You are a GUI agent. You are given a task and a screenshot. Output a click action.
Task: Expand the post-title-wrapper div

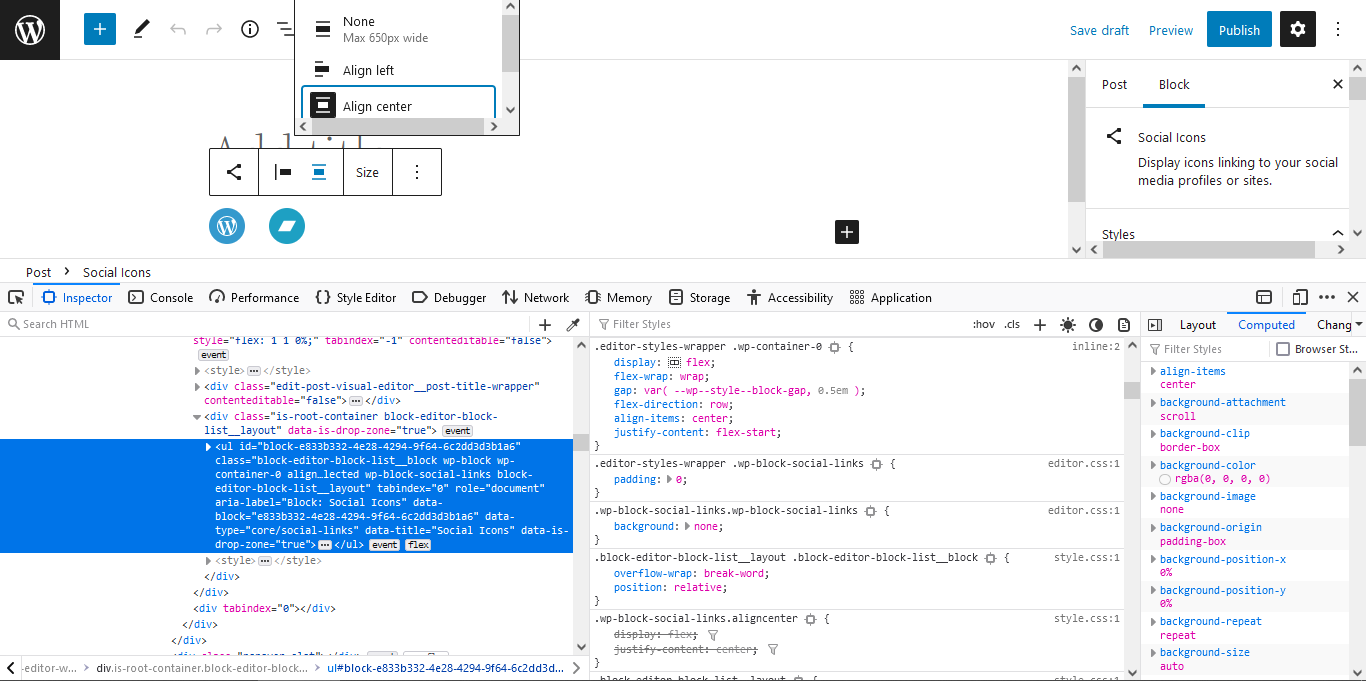click(x=197, y=385)
